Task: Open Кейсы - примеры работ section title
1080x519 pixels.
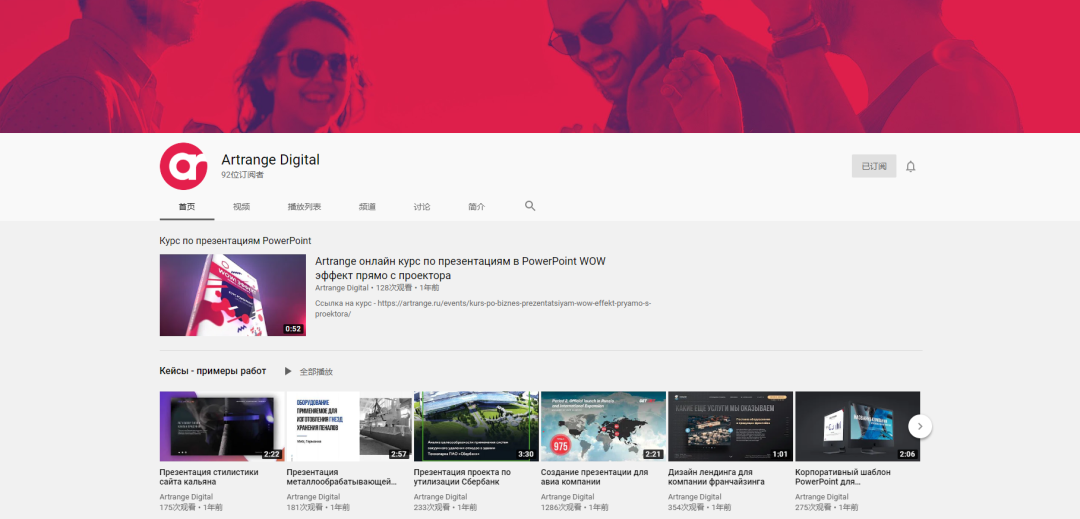Action: 213,371
